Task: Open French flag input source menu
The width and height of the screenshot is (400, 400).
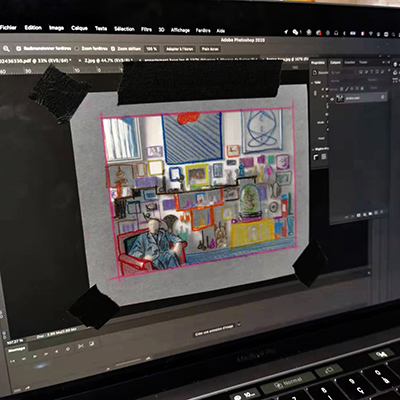Action: click(x=362, y=34)
